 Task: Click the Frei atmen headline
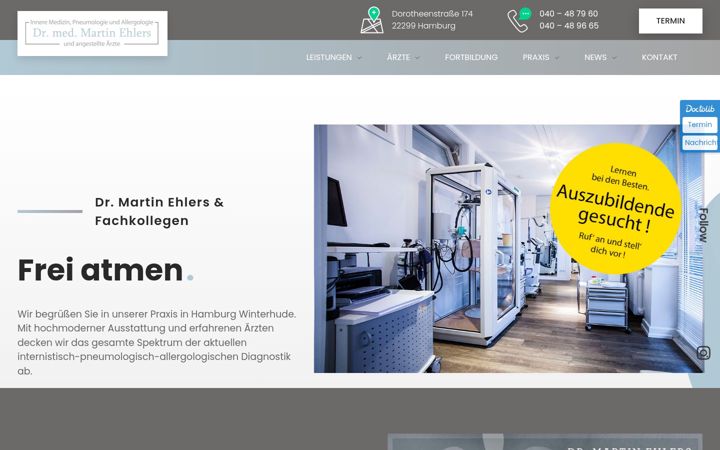pos(106,270)
